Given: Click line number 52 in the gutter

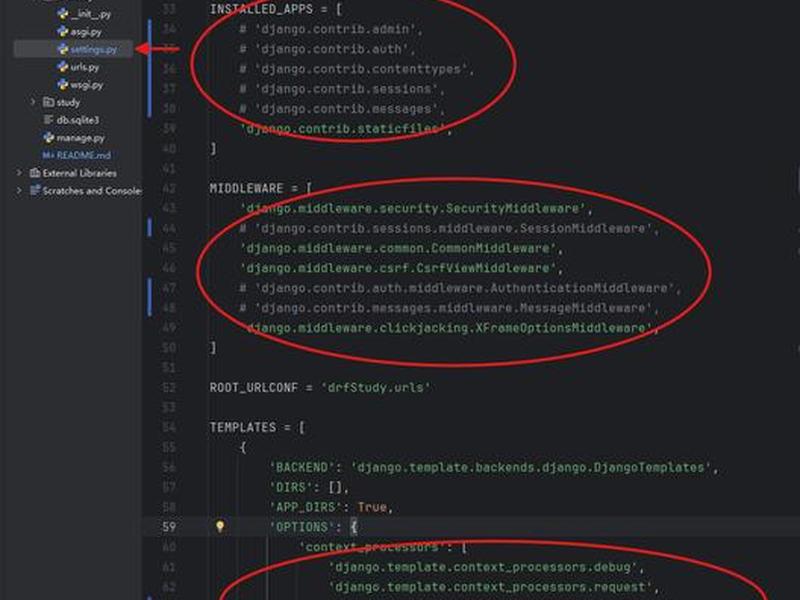Looking at the screenshot, I should [169, 388].
